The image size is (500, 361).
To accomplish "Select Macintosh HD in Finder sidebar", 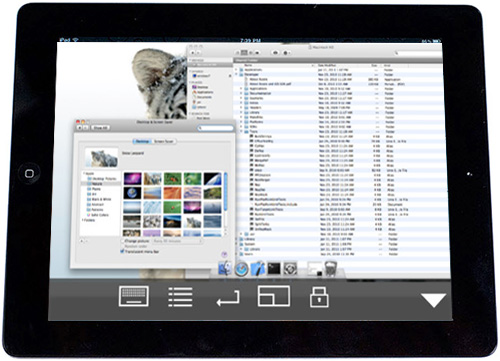I will 209,65.
